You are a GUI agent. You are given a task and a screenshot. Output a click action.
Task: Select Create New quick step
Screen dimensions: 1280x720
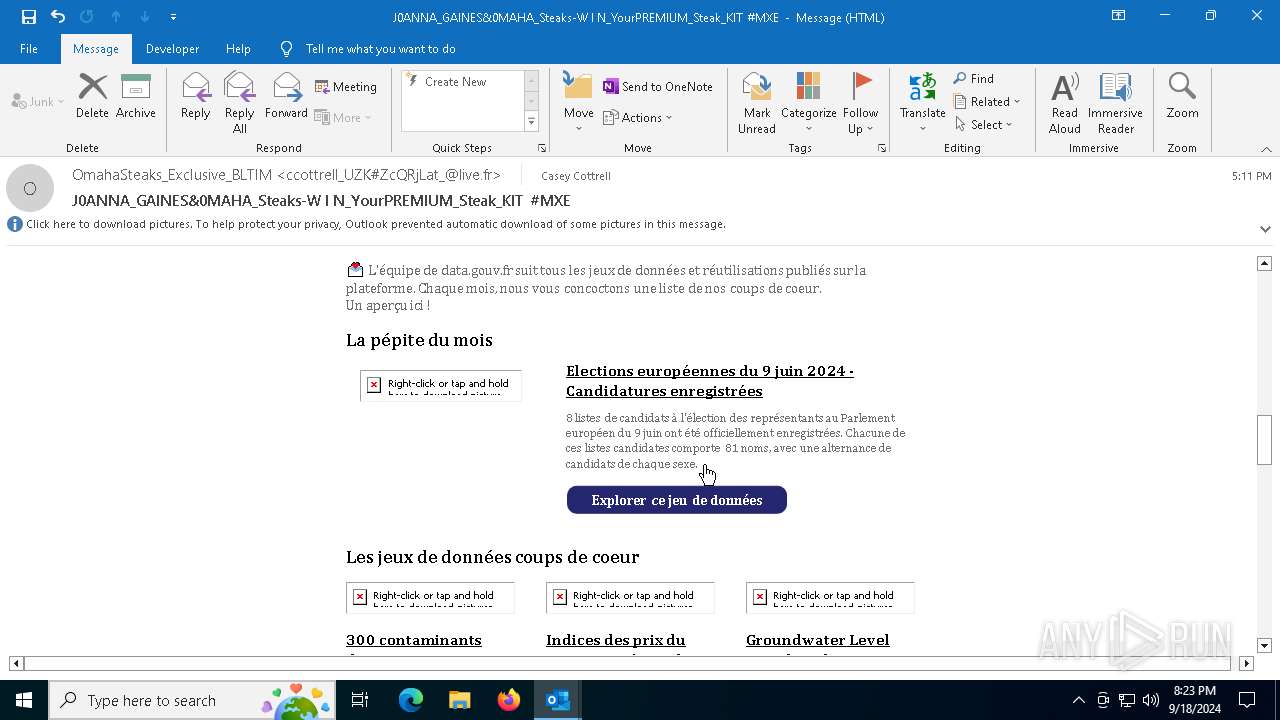click(x=455, y=82)
